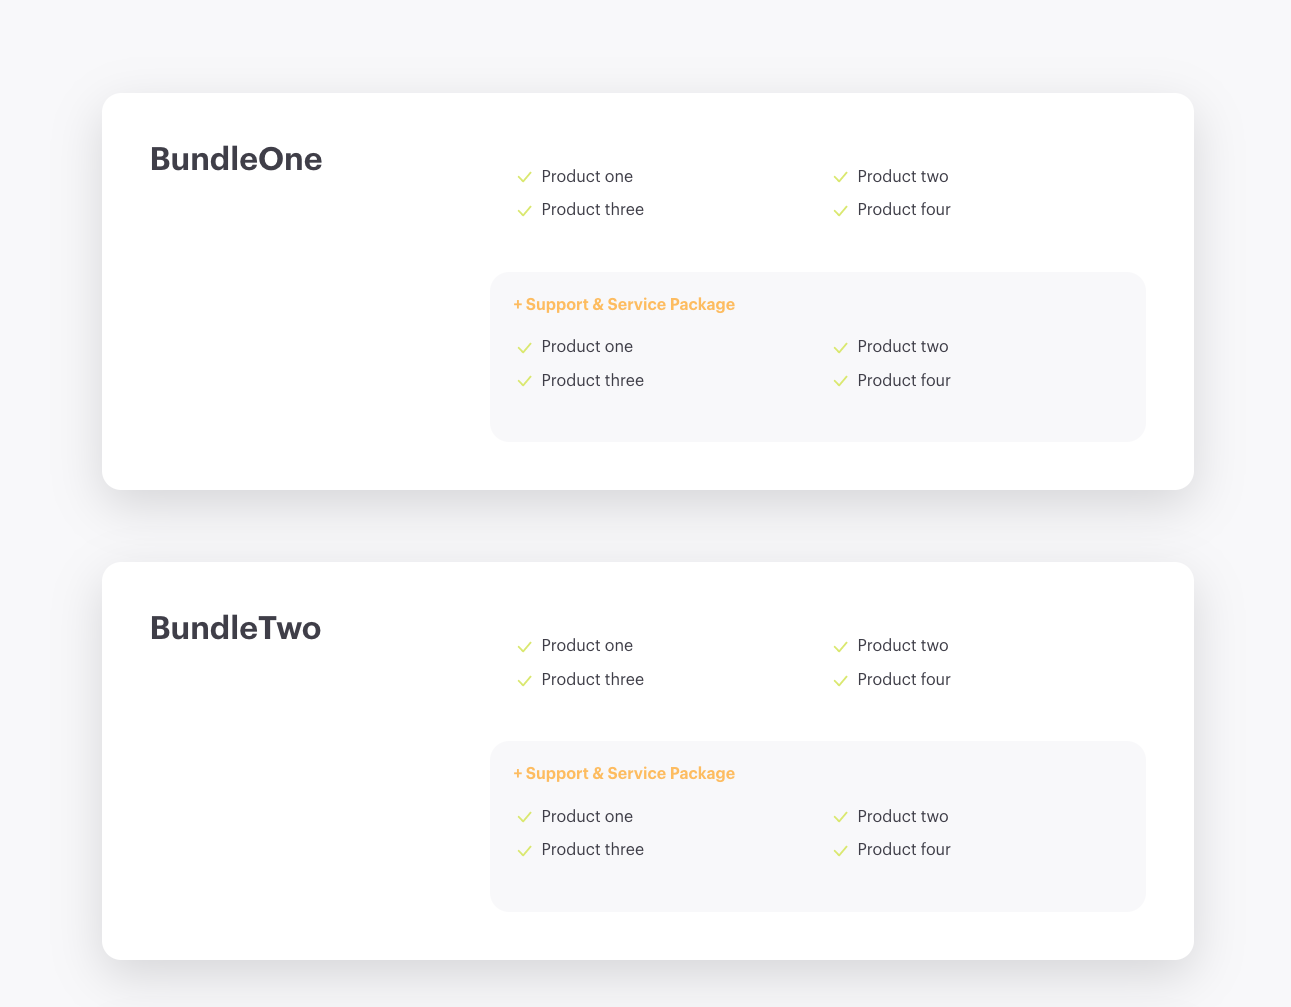Select Product two in BundleTwo support package
This screenshot has height=1007, width=1291.
click(x=903, y=816)
